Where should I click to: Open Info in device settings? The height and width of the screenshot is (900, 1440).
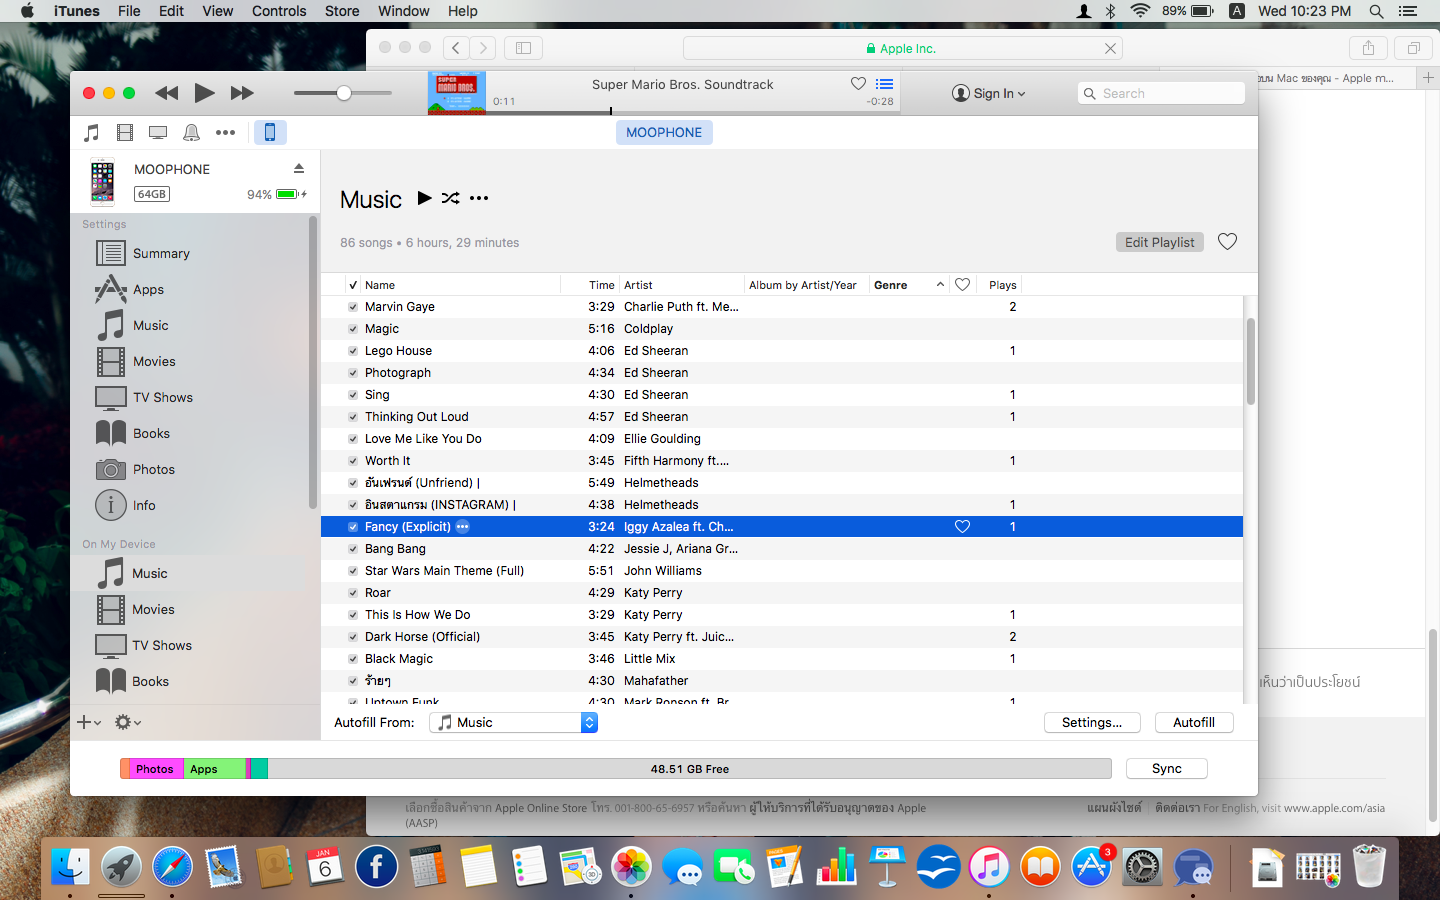(x=144, y=505)
